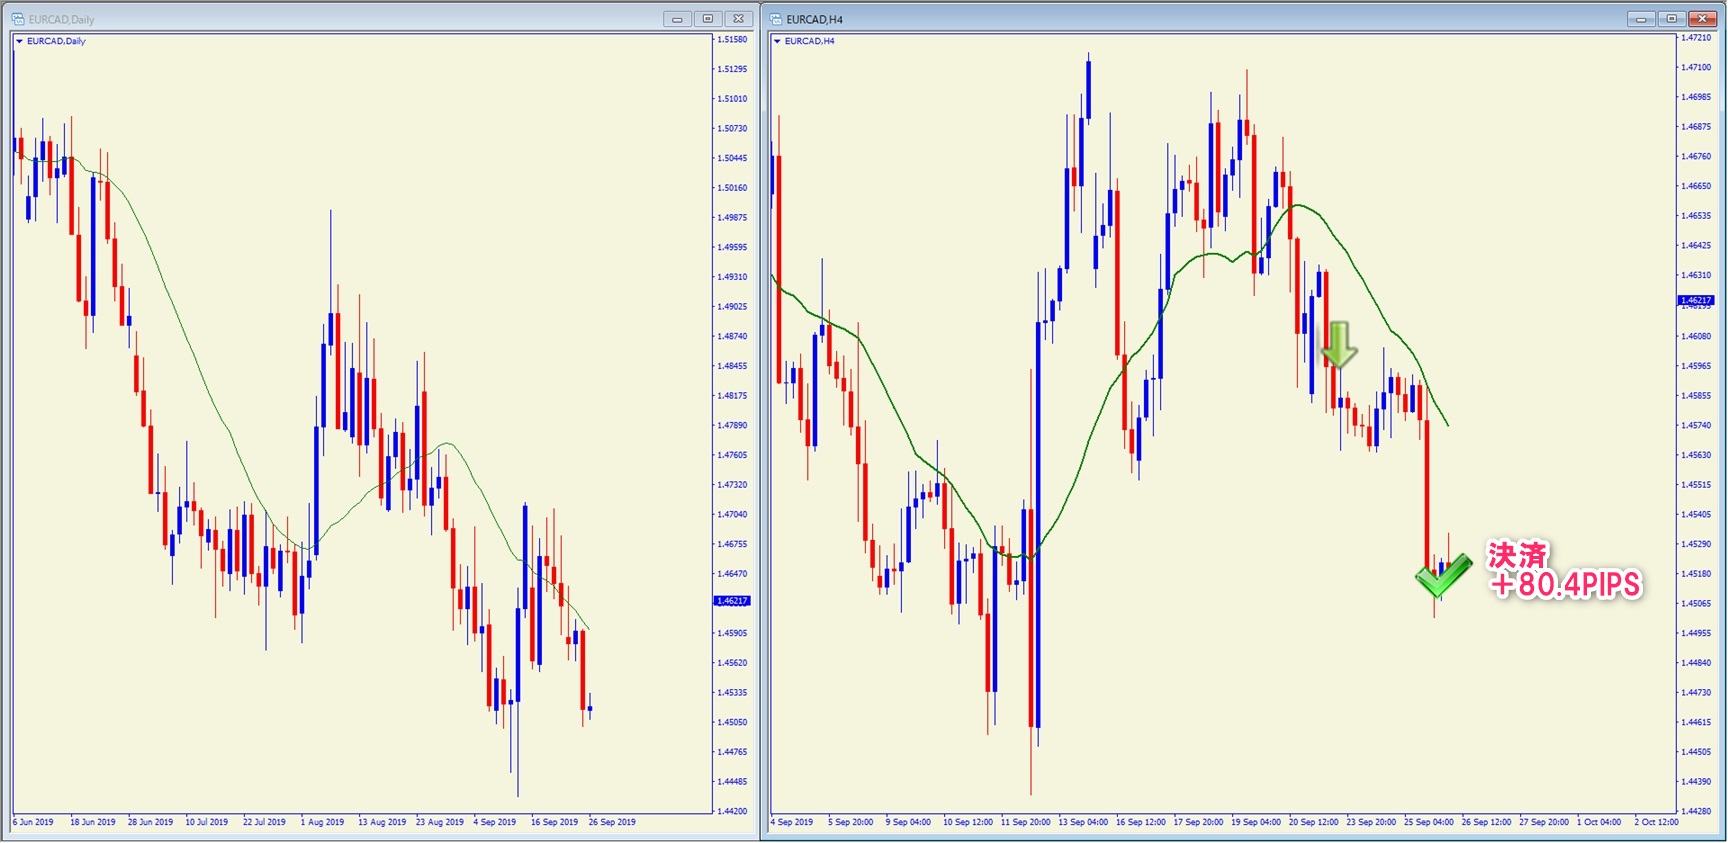Click price level 1.44280 on H4 price axis

click(x=1697, y=811)
